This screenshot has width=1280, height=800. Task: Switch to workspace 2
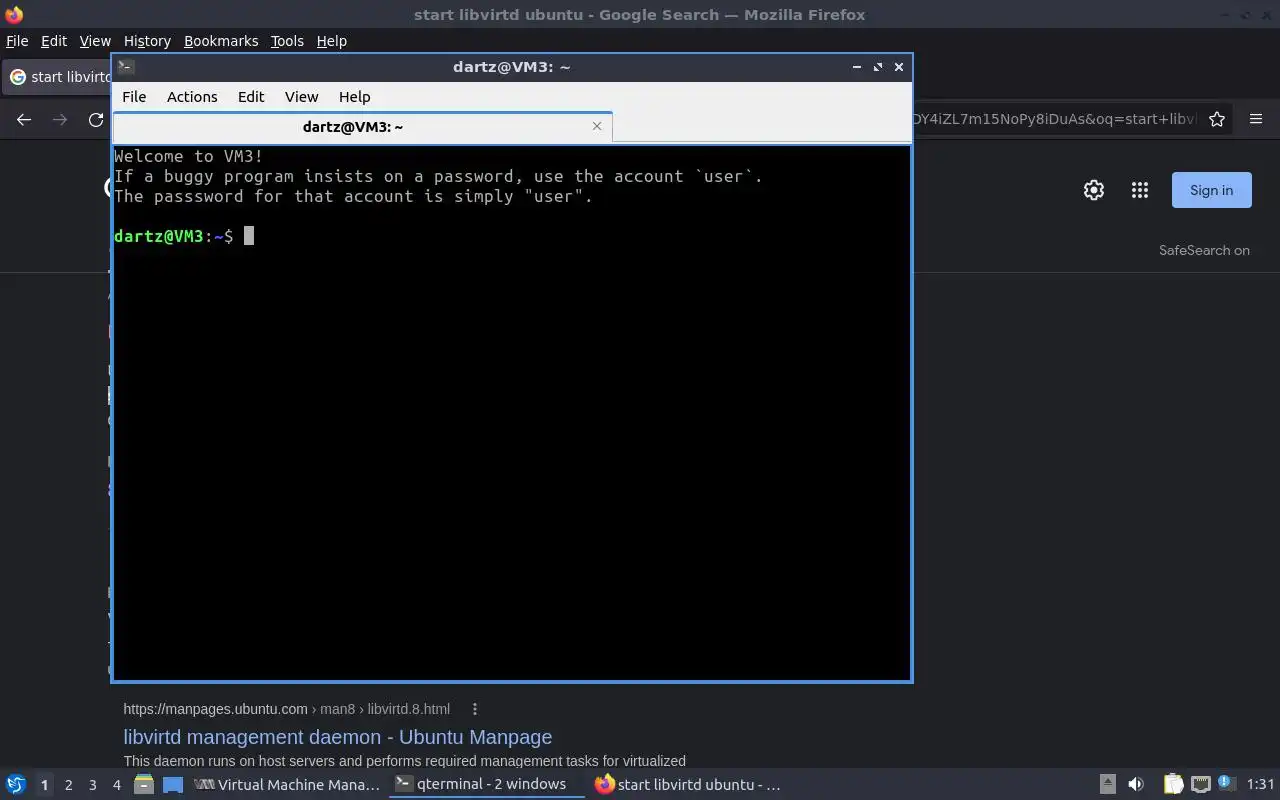click(68, 785)
